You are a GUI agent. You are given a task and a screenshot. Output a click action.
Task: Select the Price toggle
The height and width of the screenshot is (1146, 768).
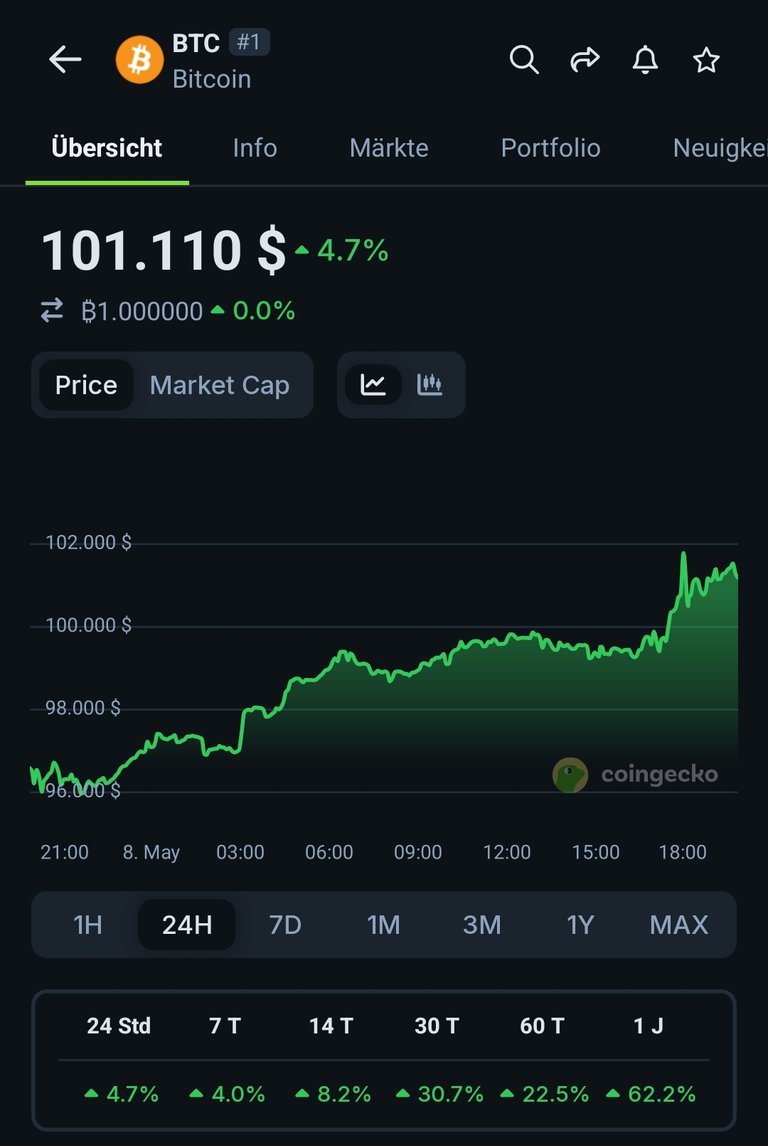(x=86, y=385)
